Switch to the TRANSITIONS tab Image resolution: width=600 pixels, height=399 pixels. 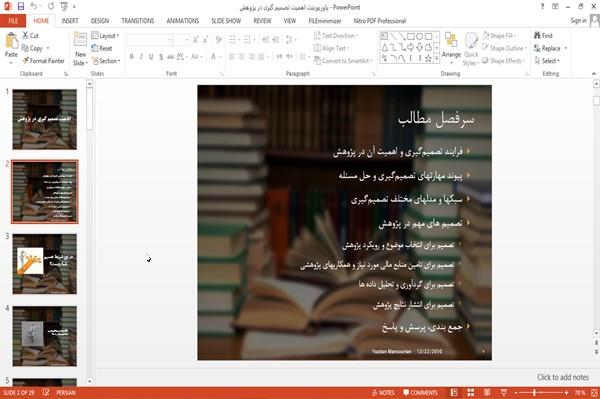pos(138,21)
